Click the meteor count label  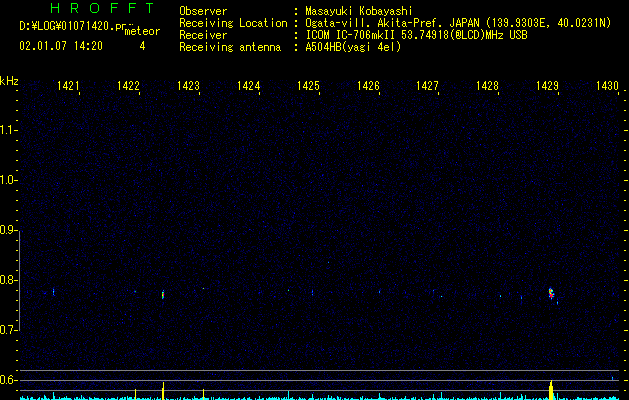(142, 31)
